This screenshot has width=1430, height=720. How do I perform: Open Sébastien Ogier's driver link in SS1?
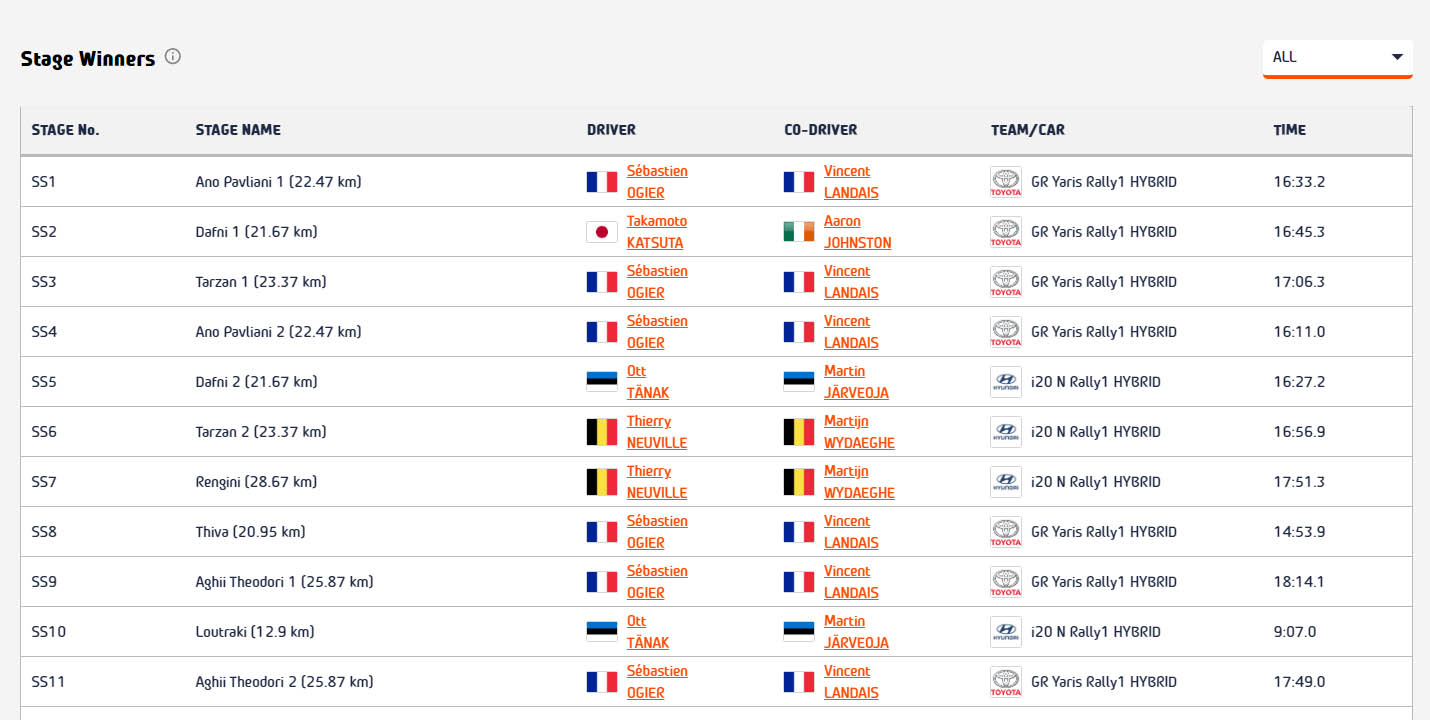pos(657,182)
